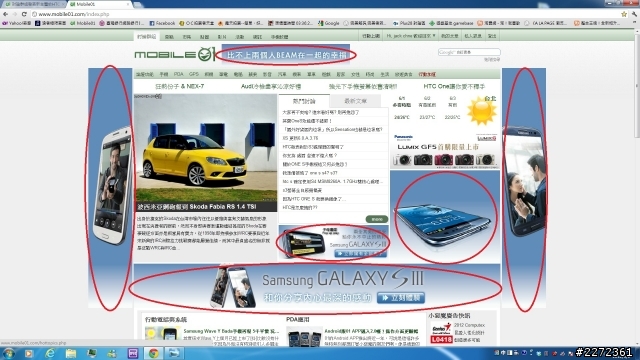640x360 pixels.
Task: Switch to the 最新文章 tab
Action: [355, 101]
